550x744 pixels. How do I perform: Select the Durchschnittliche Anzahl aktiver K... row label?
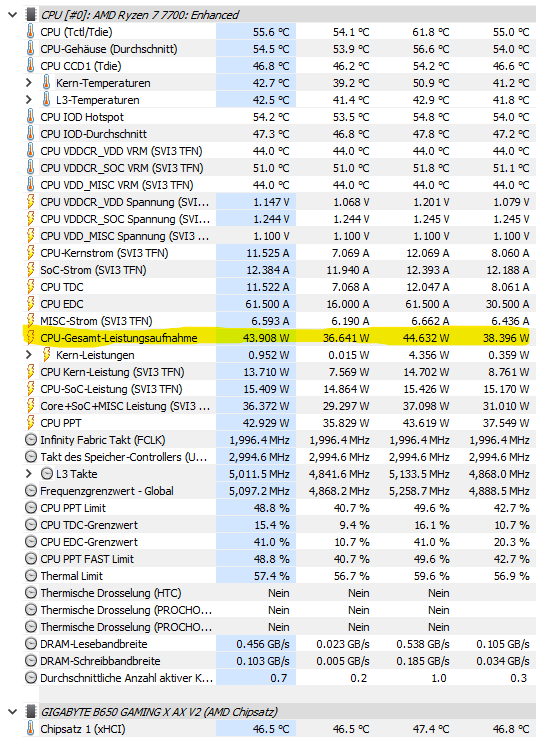(x=126, y=678)
